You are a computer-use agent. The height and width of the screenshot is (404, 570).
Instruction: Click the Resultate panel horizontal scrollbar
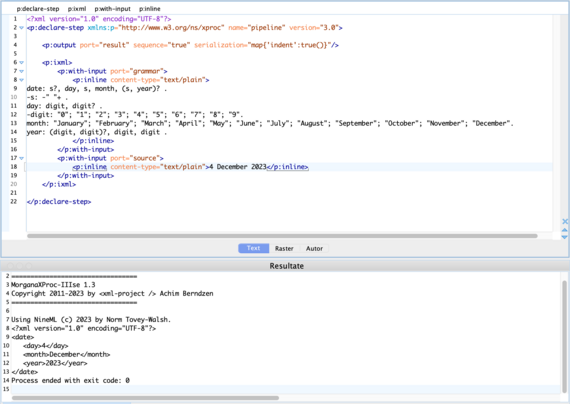[x=145, y=398]
